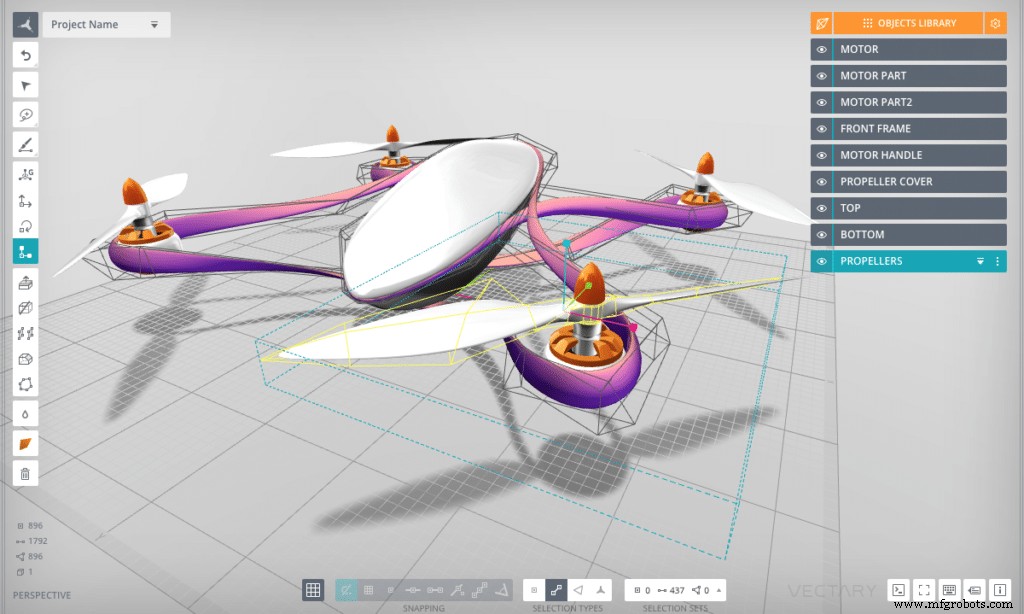Open the PROPELLERS three-dot menu

[997, 261]
